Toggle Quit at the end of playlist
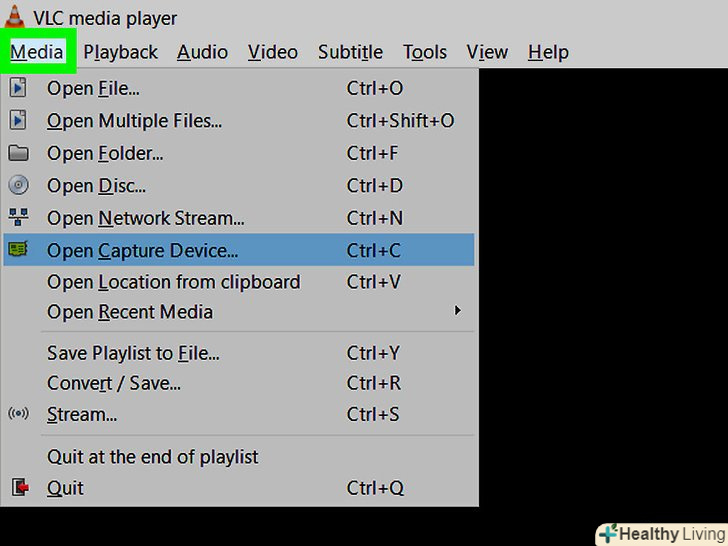The image size is (728, 546). [x=152, y=457]
